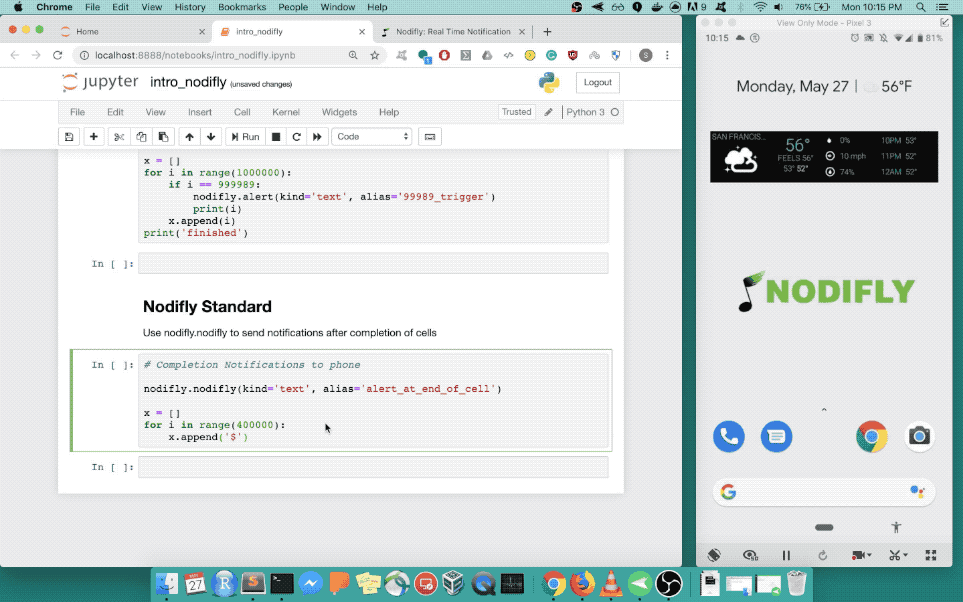Bookmark this page with star icon
963x602 pixels.
[375, 55]
